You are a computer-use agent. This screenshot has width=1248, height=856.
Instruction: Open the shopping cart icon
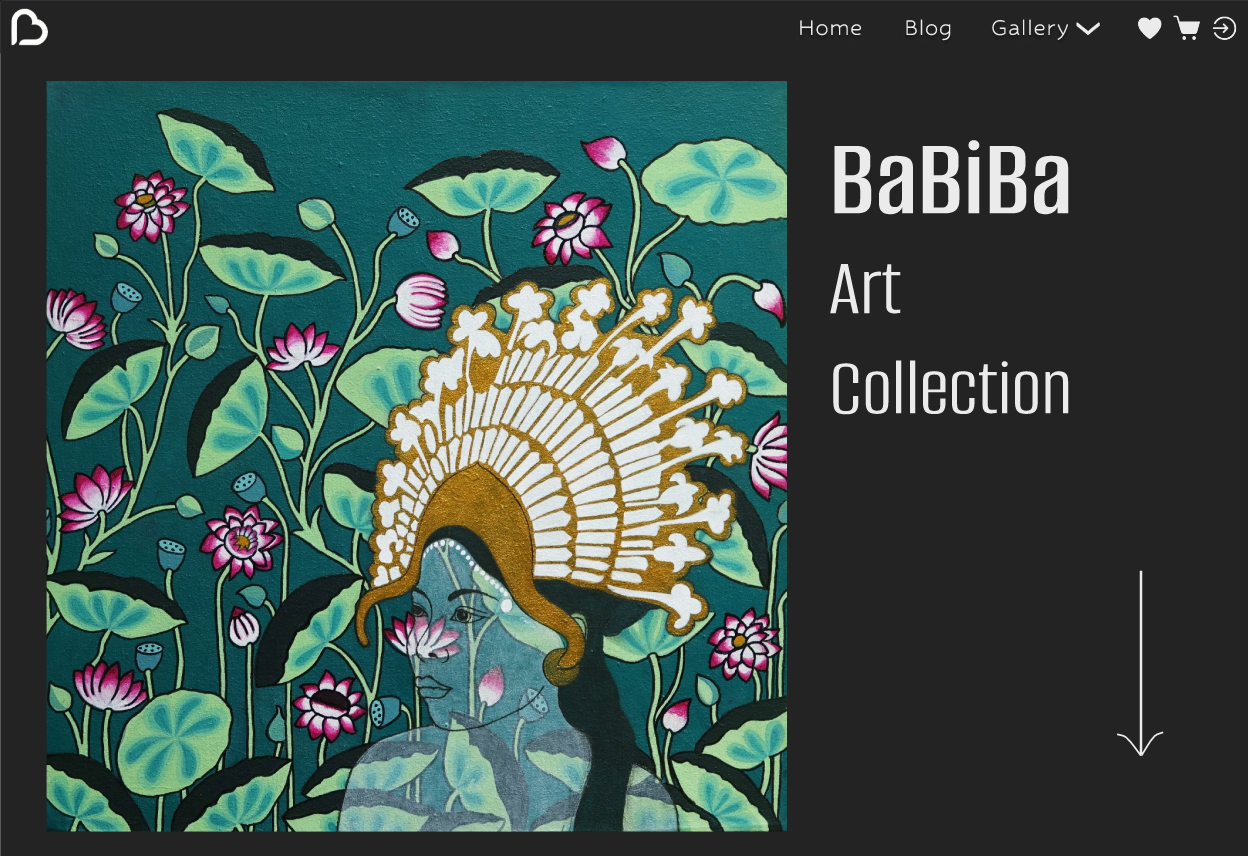[x=1187, y=29]
